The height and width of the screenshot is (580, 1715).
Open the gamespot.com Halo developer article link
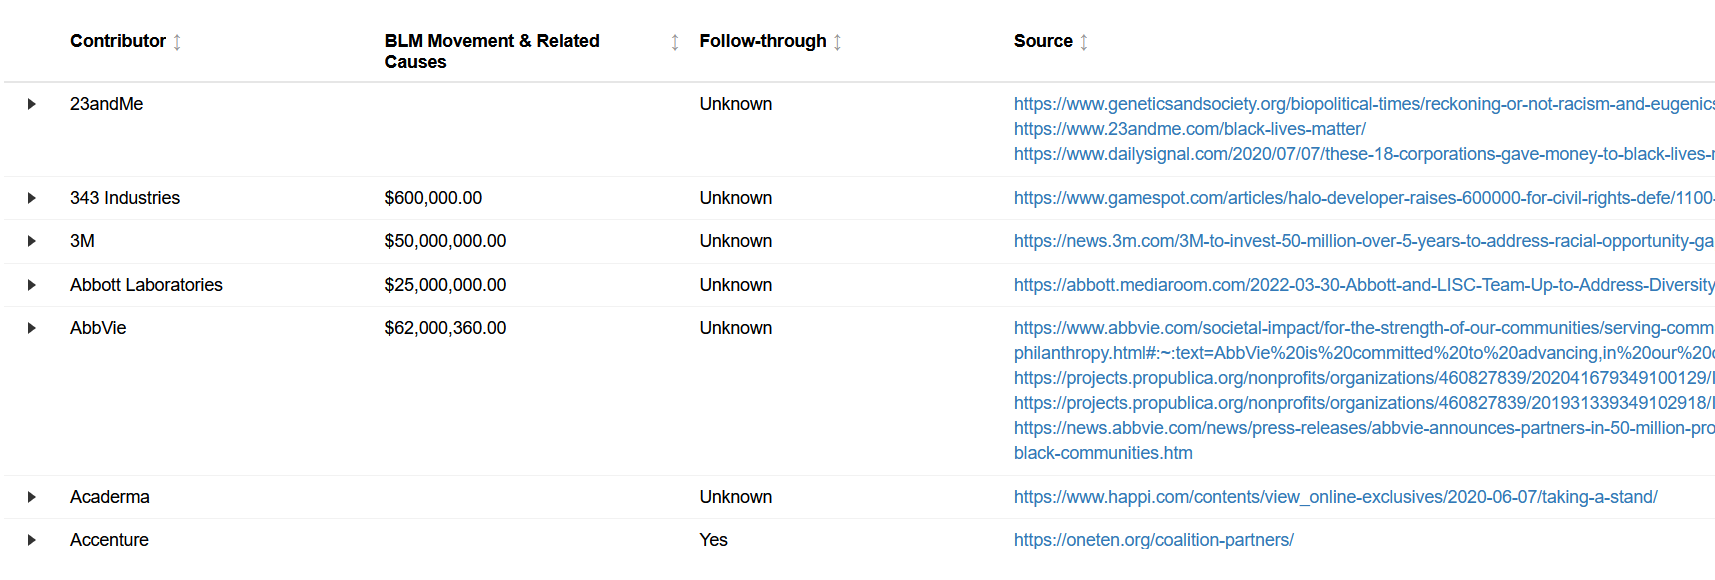[1364, 198]
